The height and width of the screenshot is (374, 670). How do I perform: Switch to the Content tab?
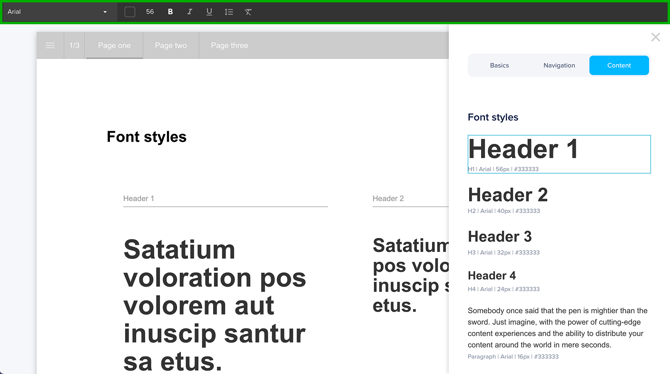(x=619, y=65)
